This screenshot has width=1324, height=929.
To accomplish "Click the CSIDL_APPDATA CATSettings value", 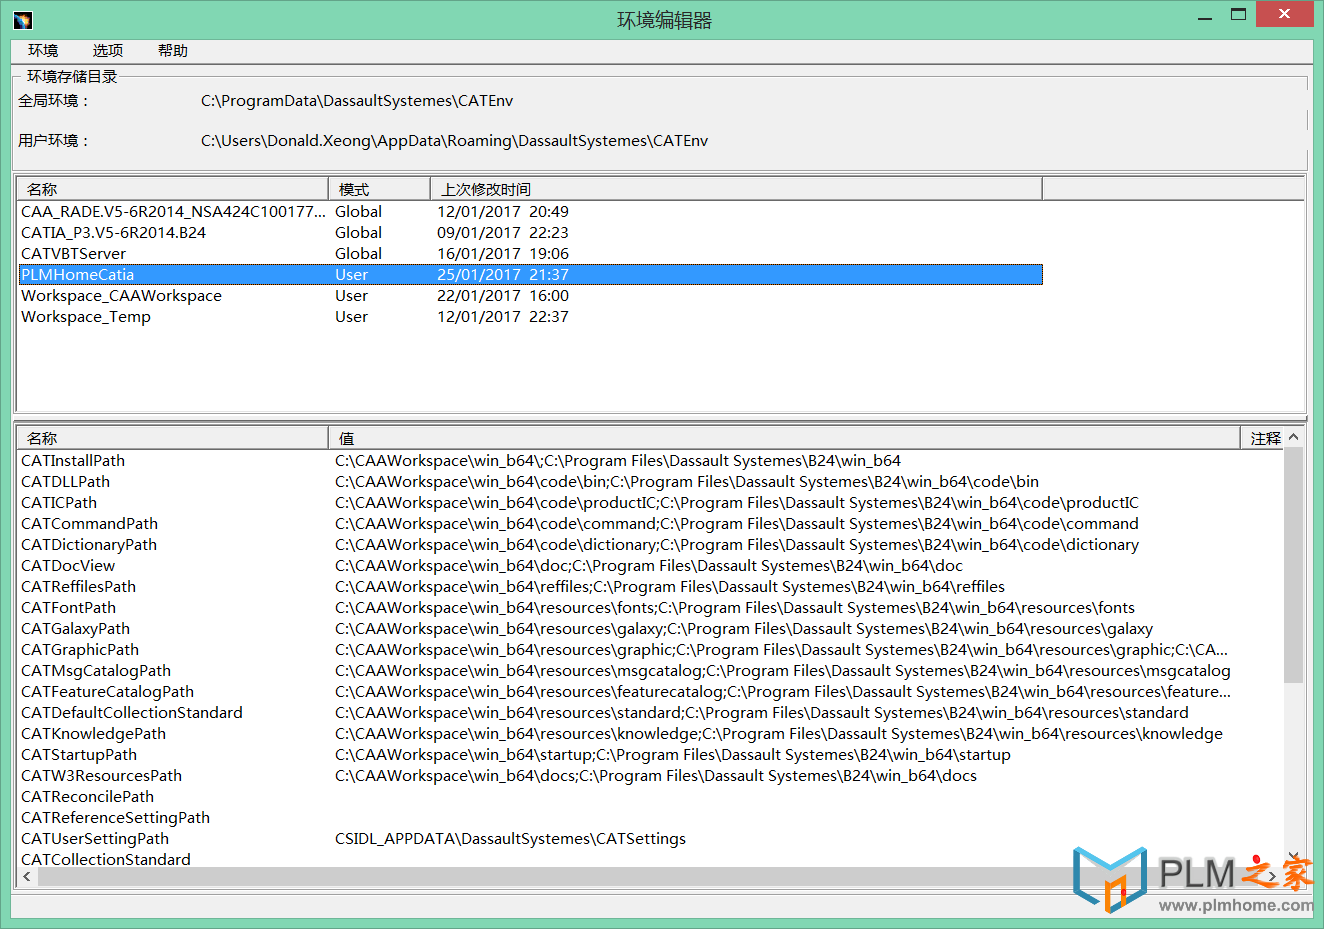I will 510,839.
